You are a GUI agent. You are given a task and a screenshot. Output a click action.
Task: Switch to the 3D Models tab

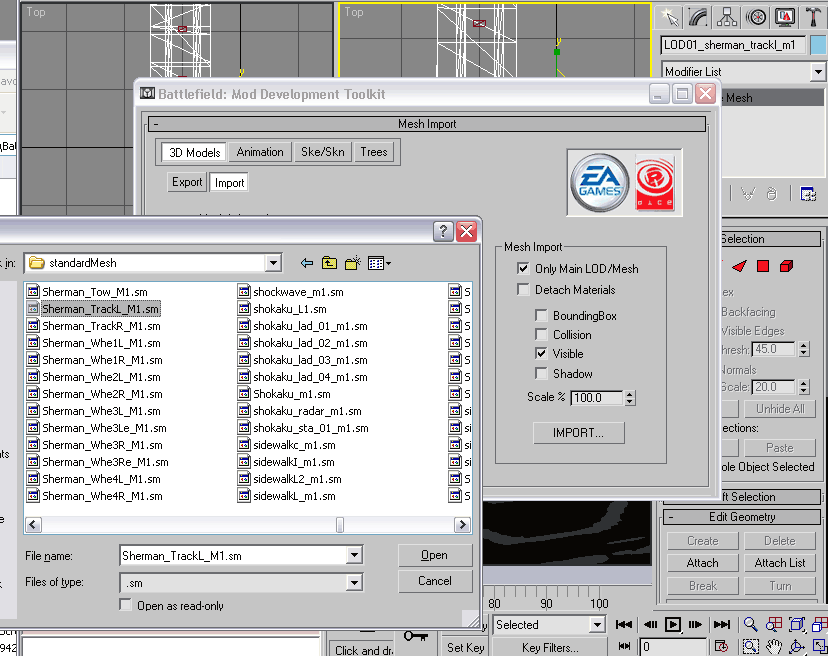(194, 152)
